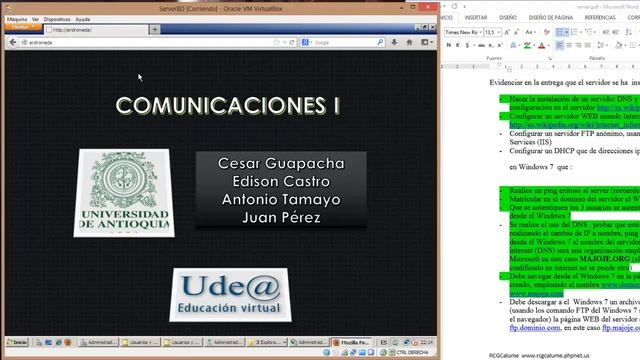This screenshot has height=360, width=640.
Task: Center text in Word
Action: [569, 45]
